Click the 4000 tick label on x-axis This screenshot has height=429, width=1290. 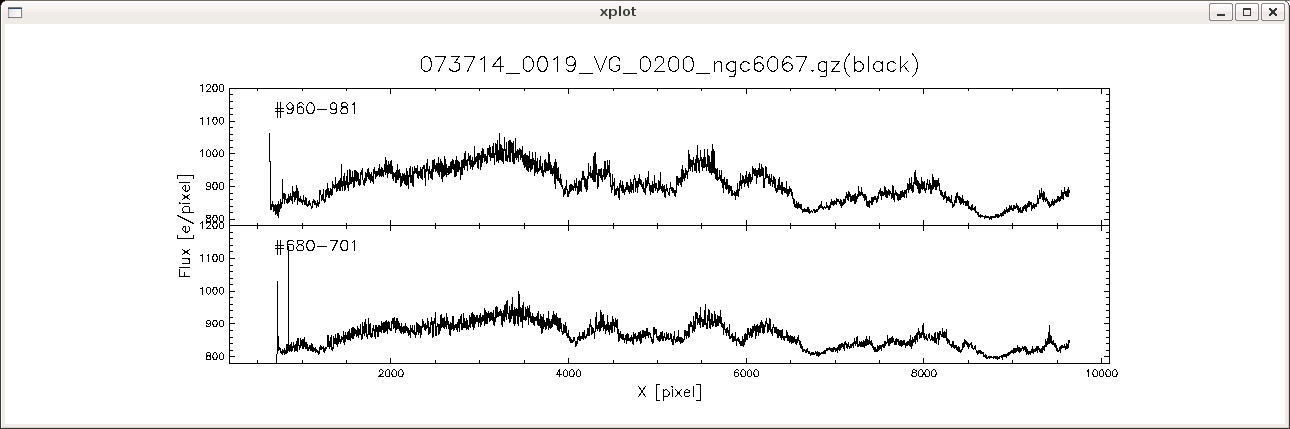click(x=568, y=374)
